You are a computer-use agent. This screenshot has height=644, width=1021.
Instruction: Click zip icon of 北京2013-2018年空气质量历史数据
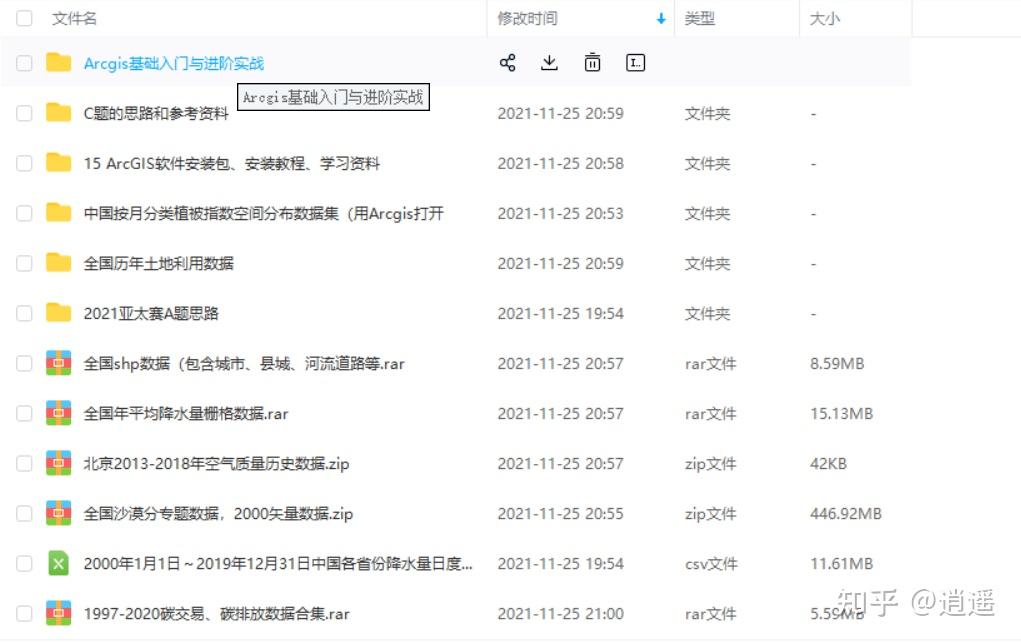click(59, 464)
